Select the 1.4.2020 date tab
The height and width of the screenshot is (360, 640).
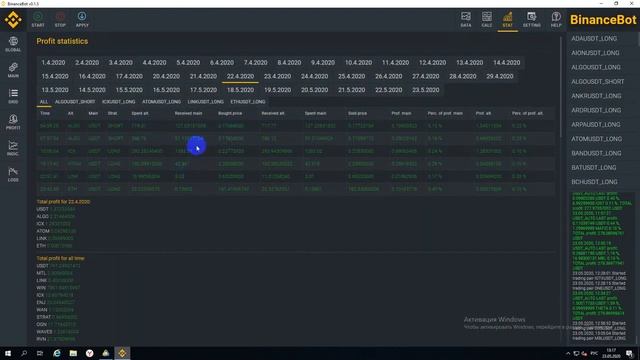click(53, 62)
